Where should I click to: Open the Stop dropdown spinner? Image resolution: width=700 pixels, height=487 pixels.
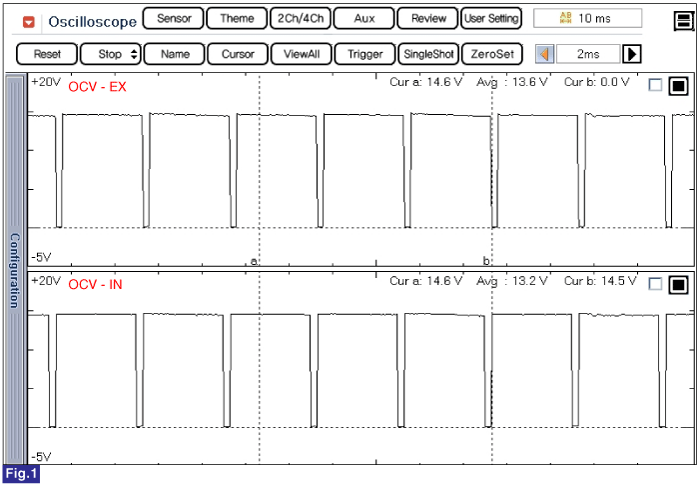click(x=134, y=54)
